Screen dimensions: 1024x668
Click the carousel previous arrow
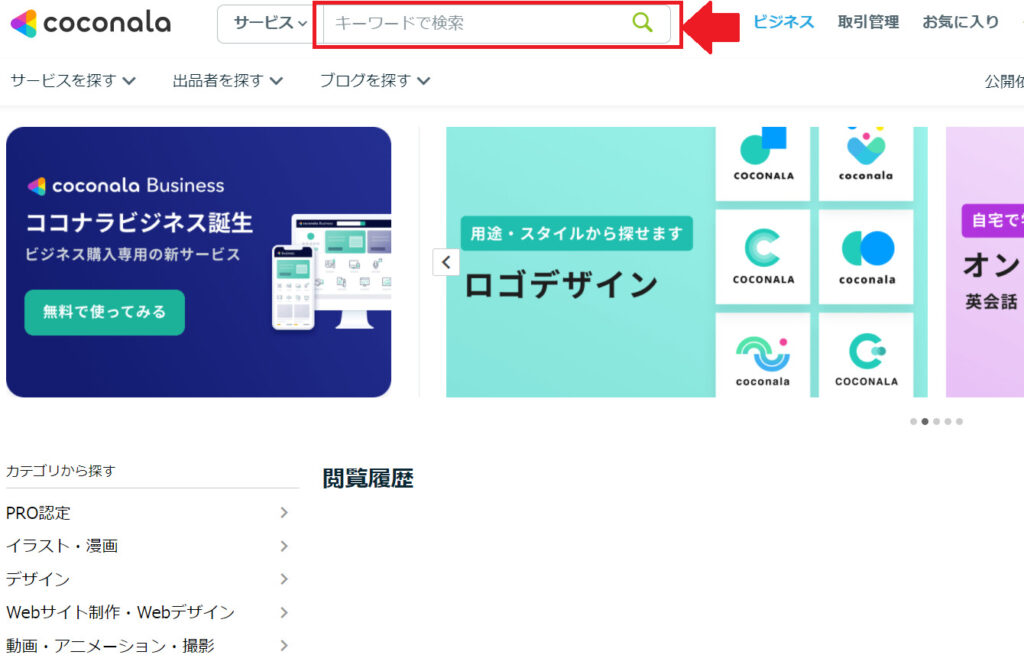(446, 262)
